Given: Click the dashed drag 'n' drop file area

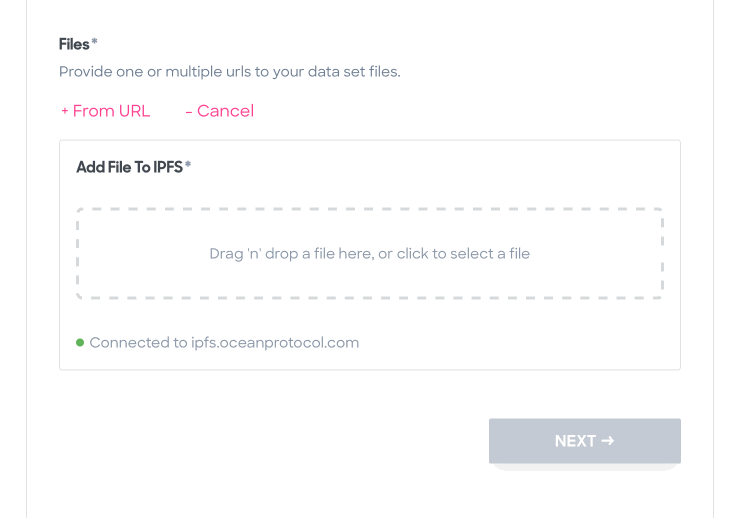Looking at the screenshot, I should (370, 253).
